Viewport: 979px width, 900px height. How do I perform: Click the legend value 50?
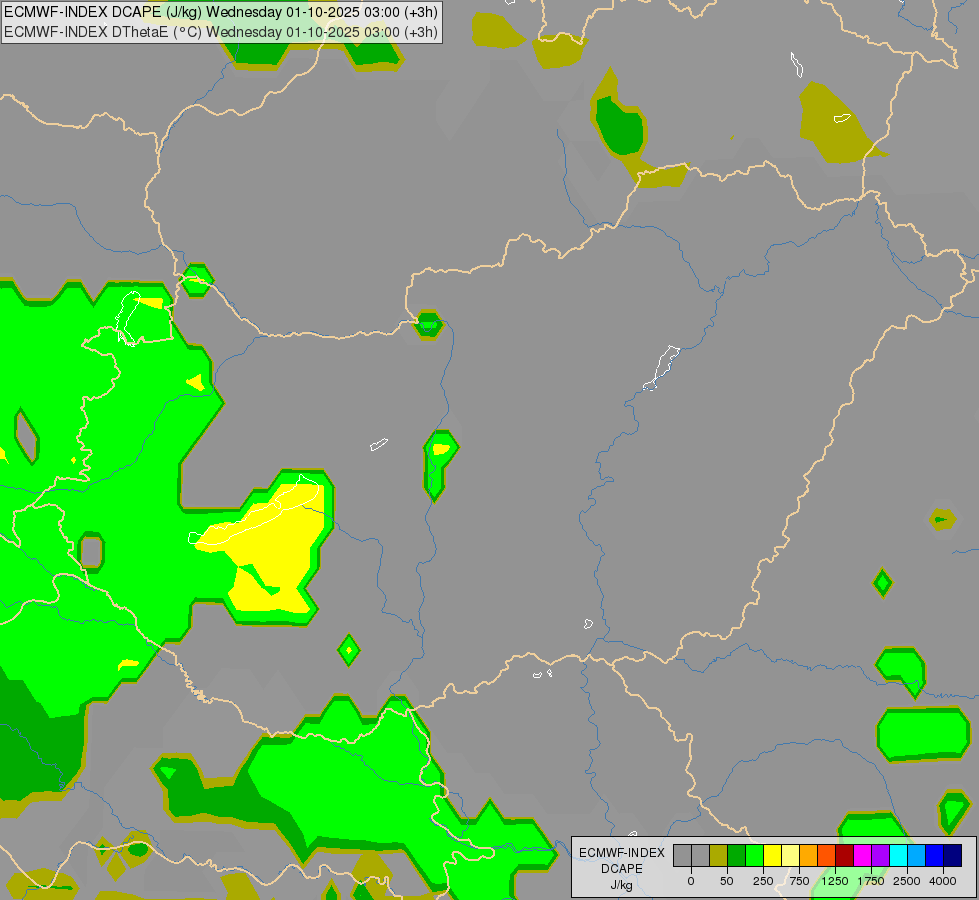pos(727,881)
